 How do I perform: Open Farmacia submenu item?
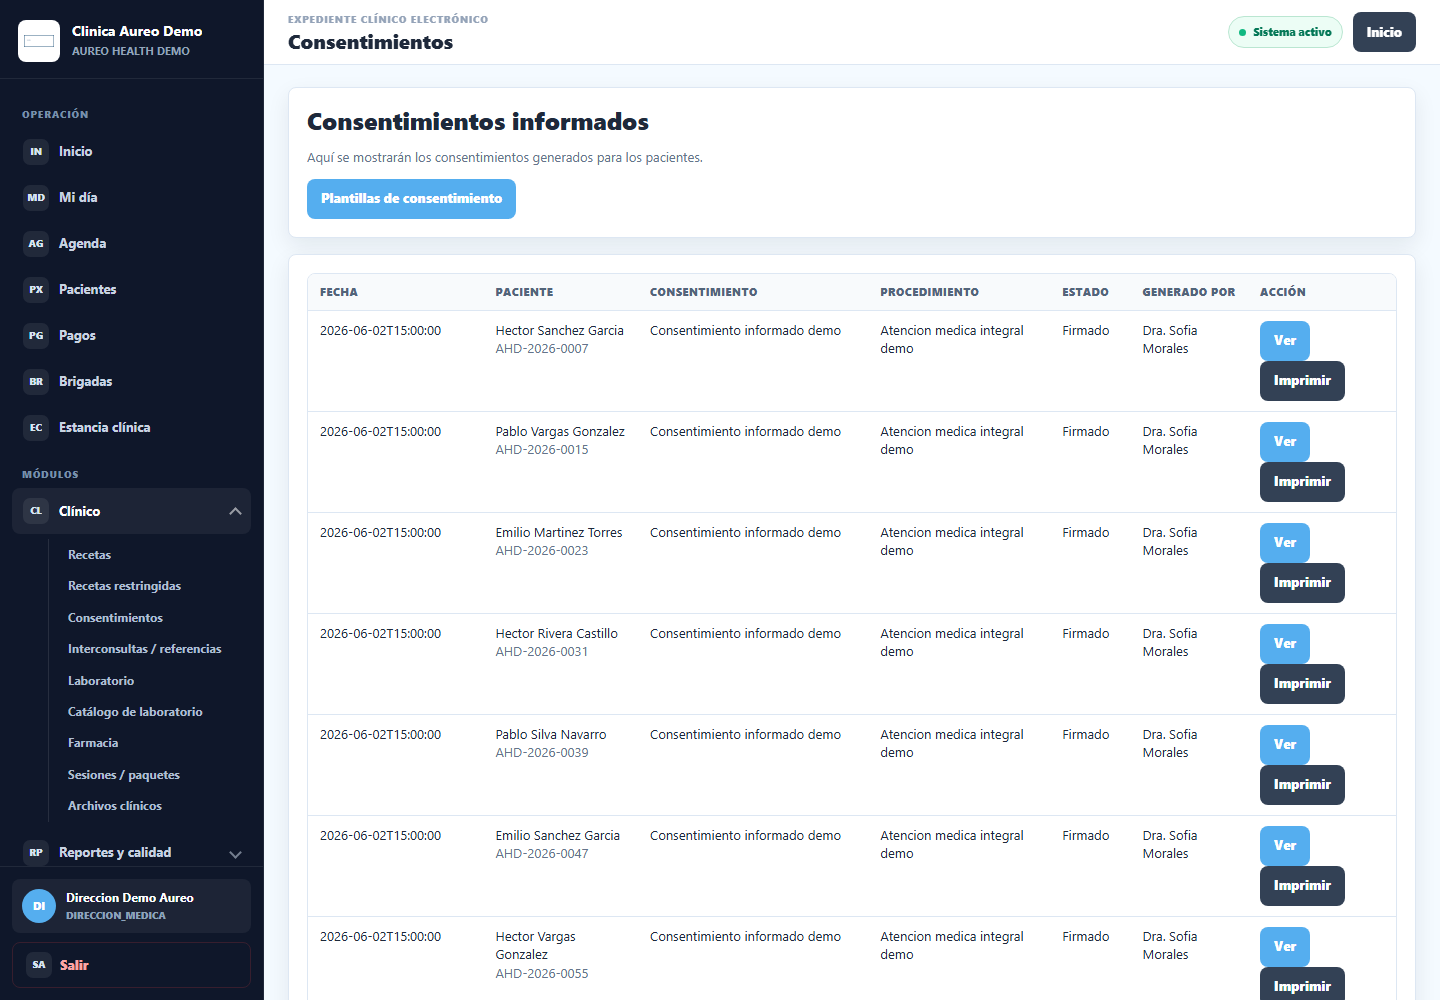(93, 743)
